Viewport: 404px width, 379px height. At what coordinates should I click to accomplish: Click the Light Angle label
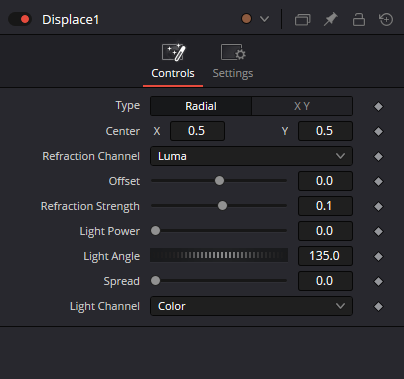(112, 256)
